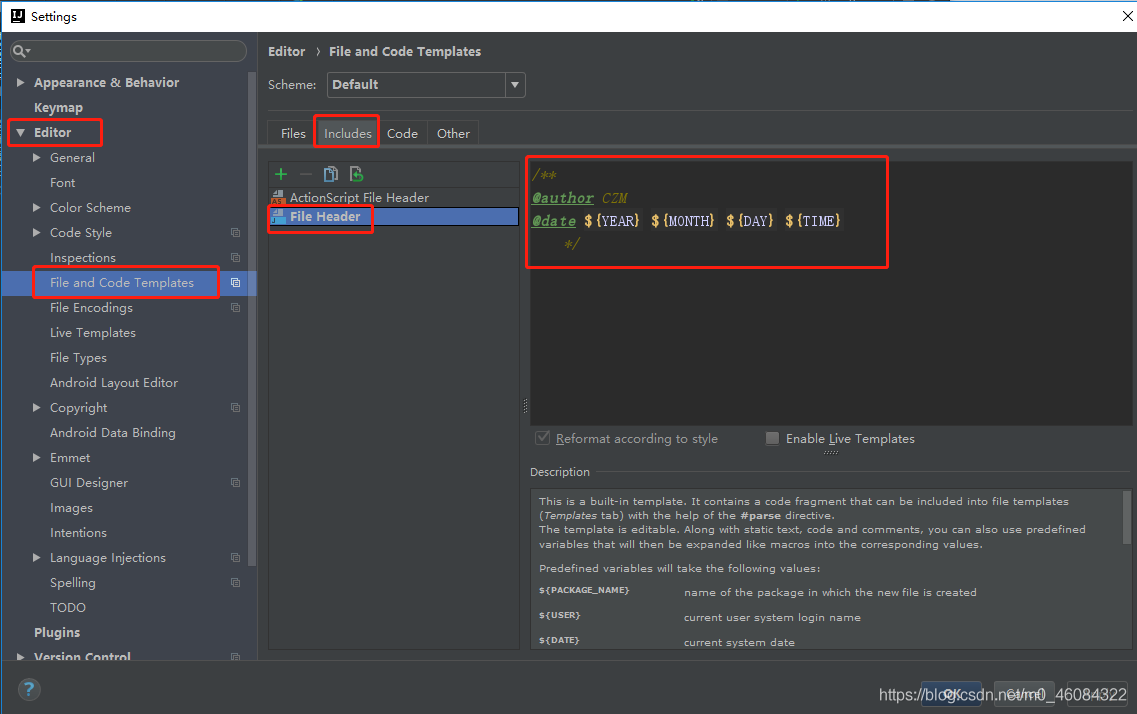This screenshot has width=1137, height=714.
Task: Click the File Header template icon
Action: click(x=278, y=216)
